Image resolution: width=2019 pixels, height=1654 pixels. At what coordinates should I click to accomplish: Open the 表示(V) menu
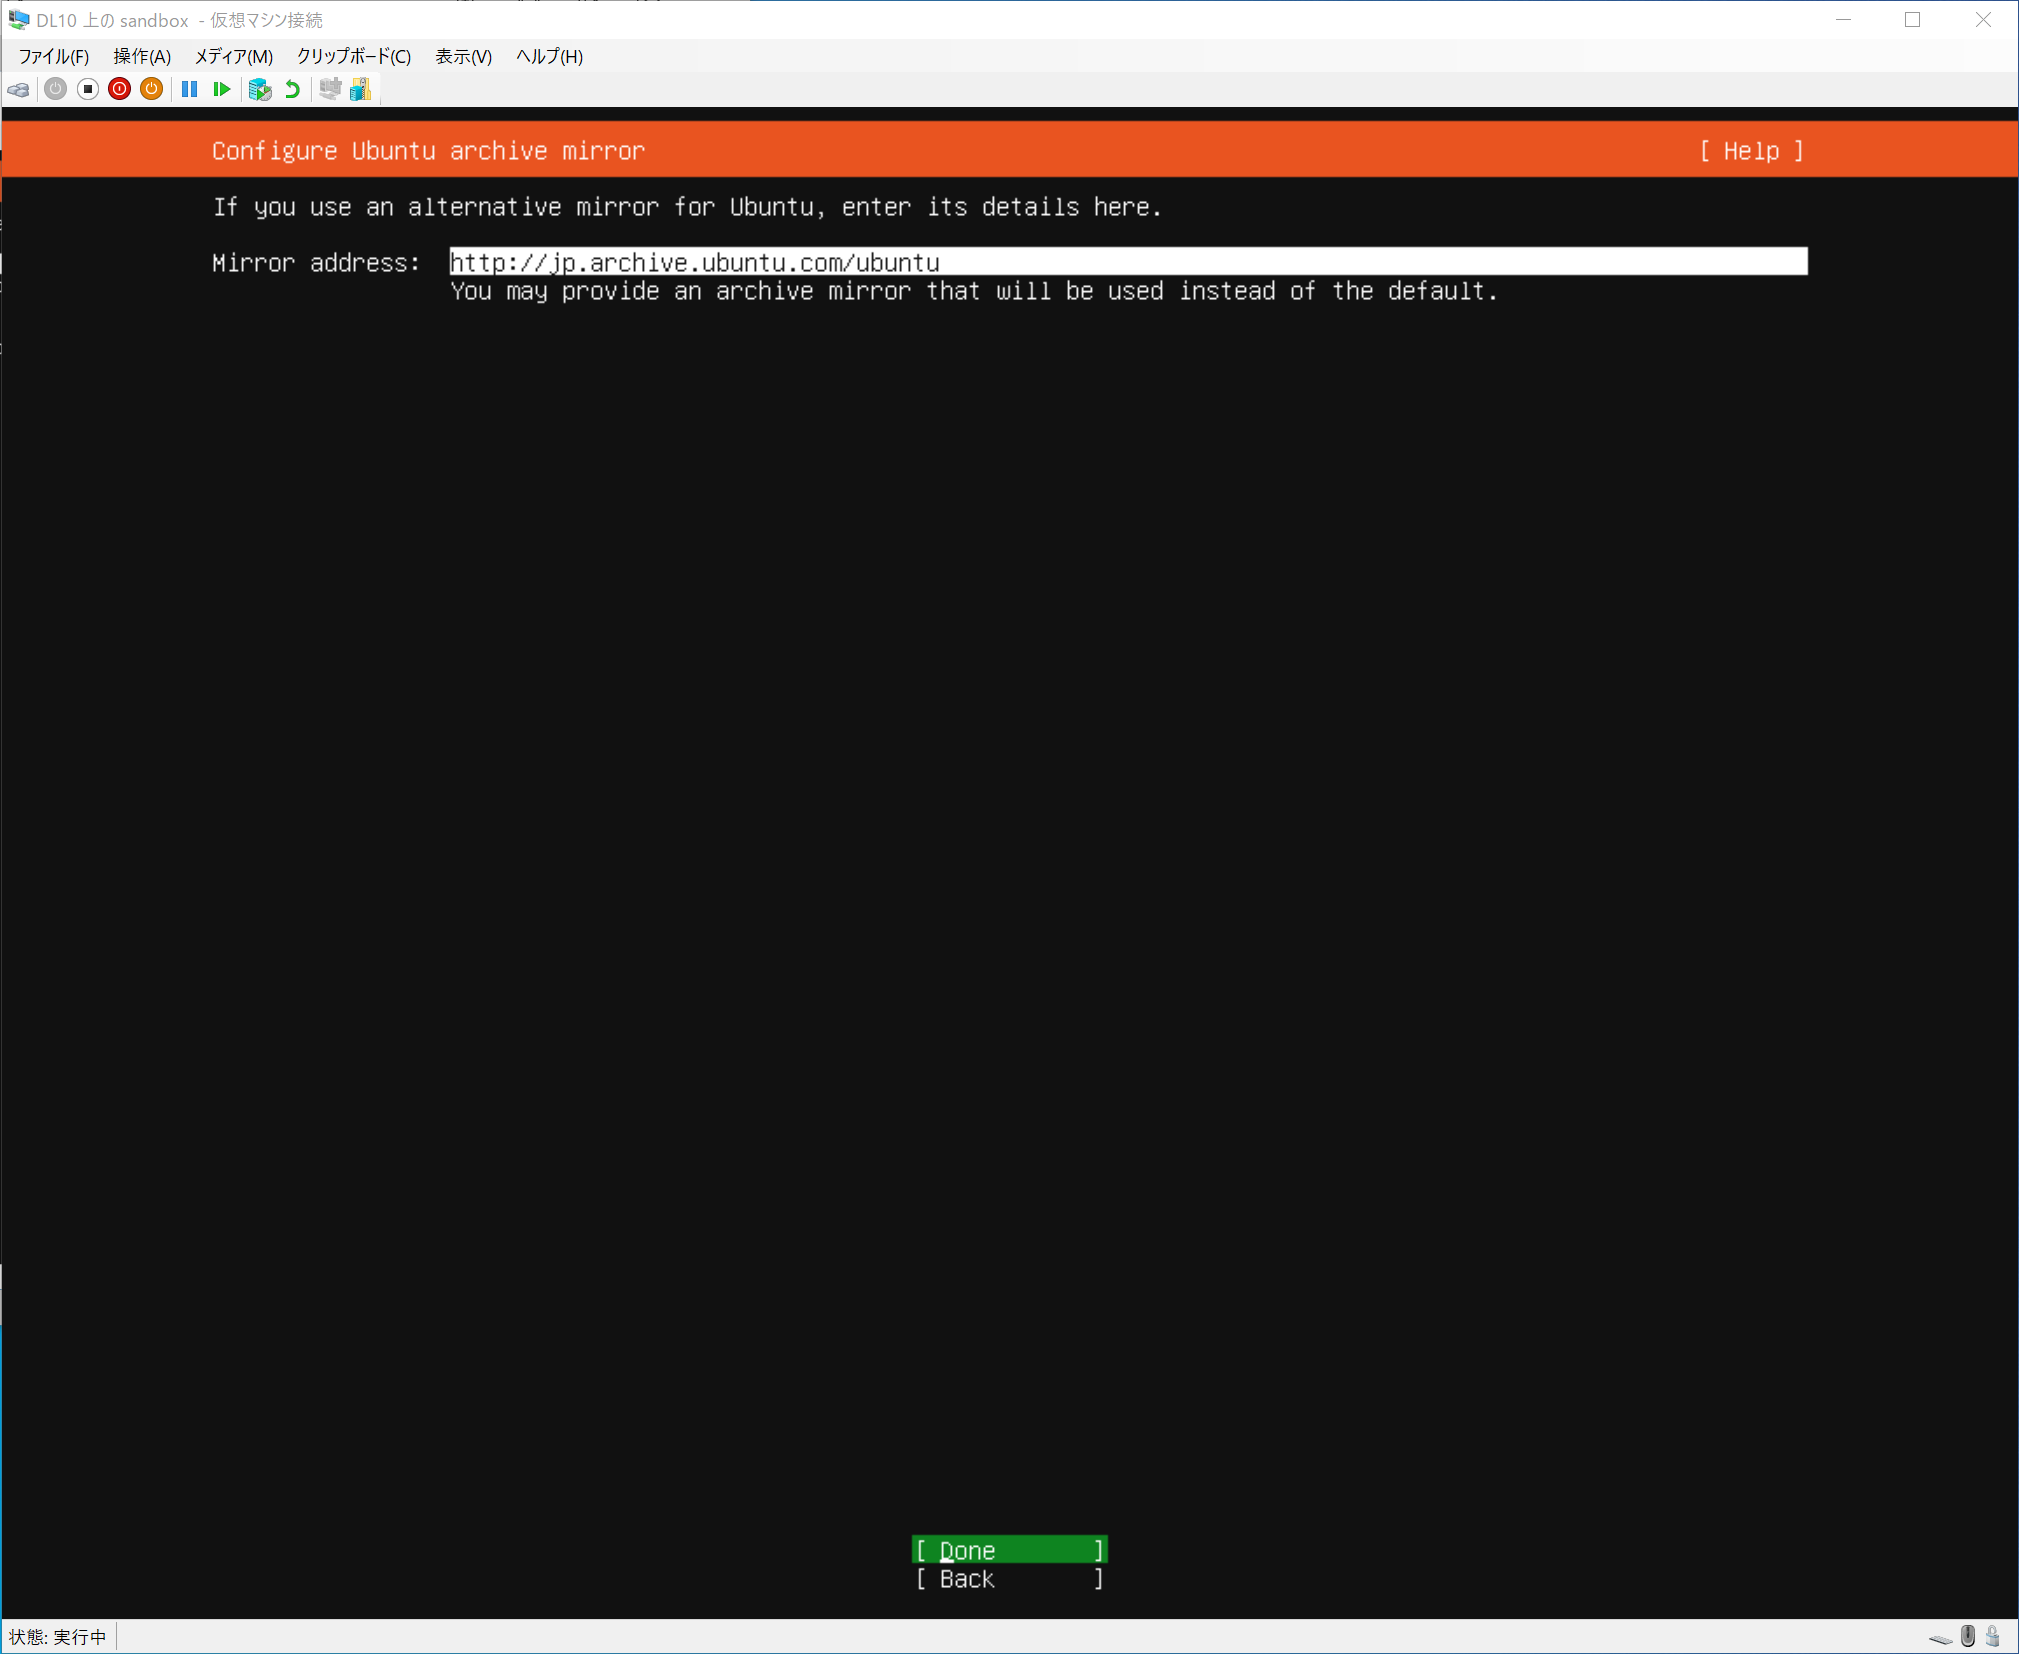click(463, 57)
